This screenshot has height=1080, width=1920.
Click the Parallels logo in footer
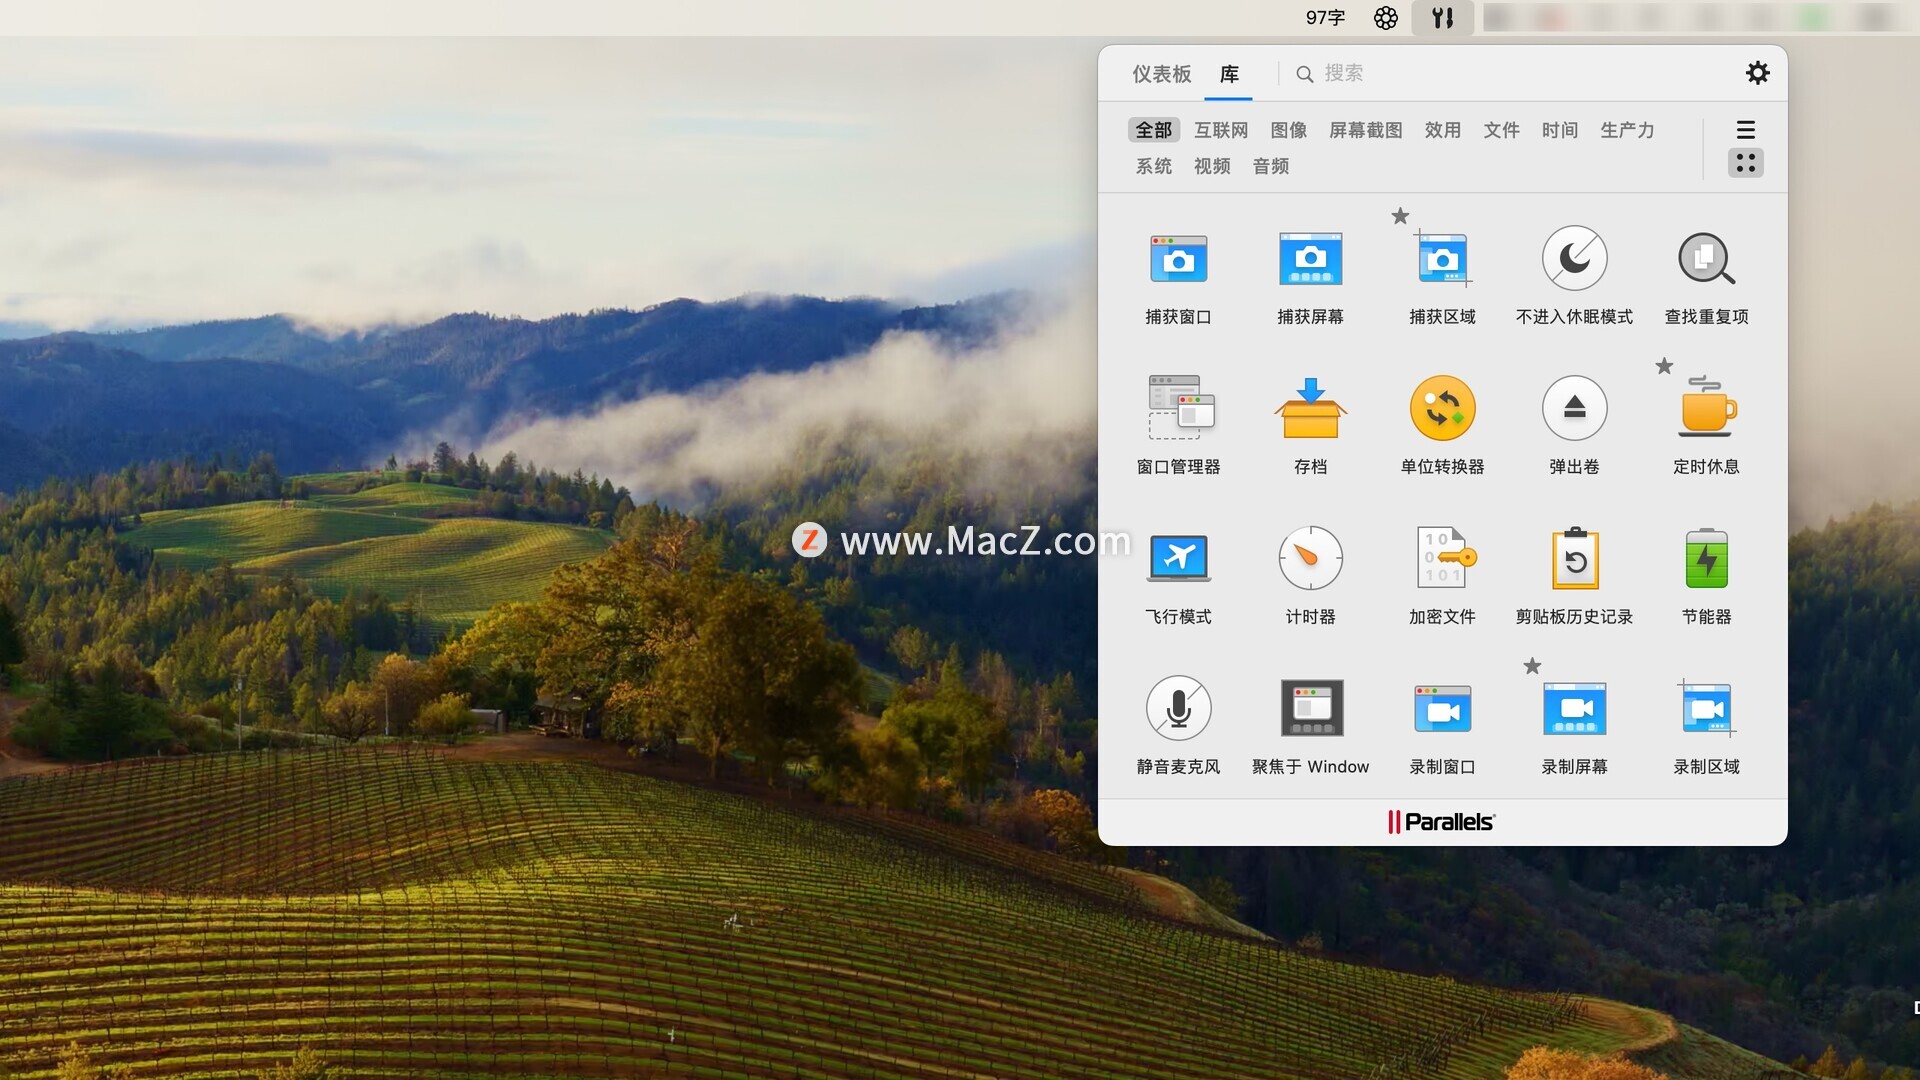point(1441,822)
